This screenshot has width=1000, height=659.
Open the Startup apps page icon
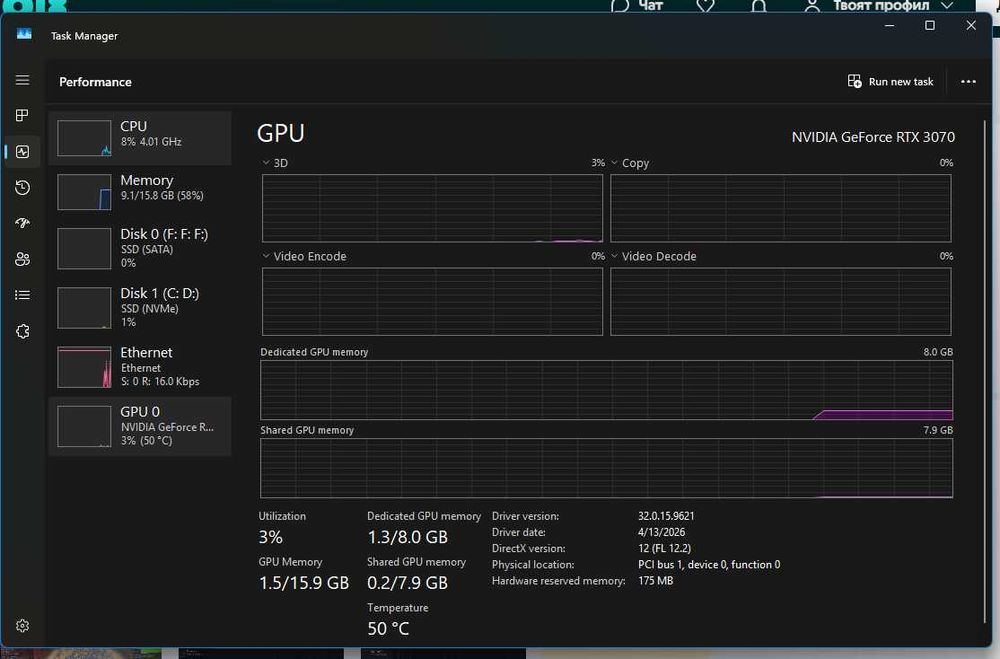pyautogui.click(x=22, y=223)
